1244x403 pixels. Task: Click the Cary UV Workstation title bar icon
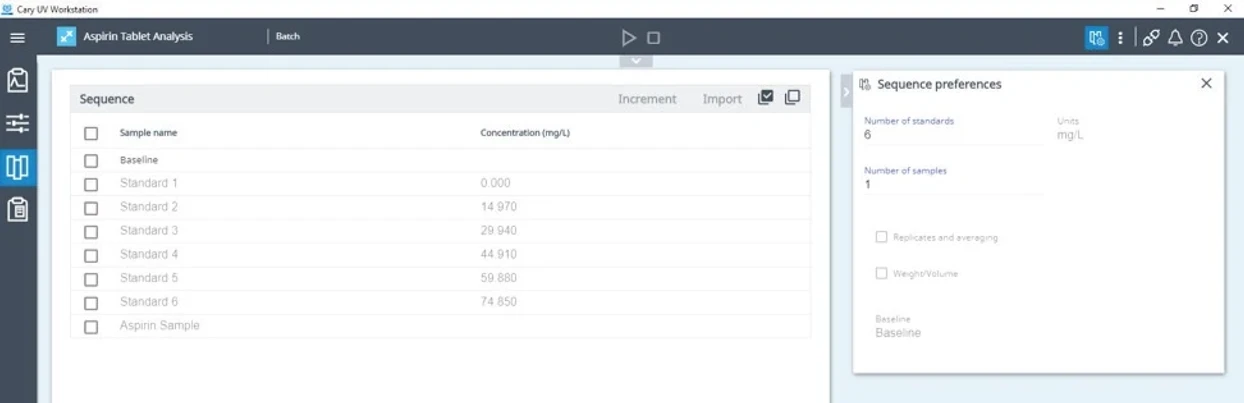[9, 8]
